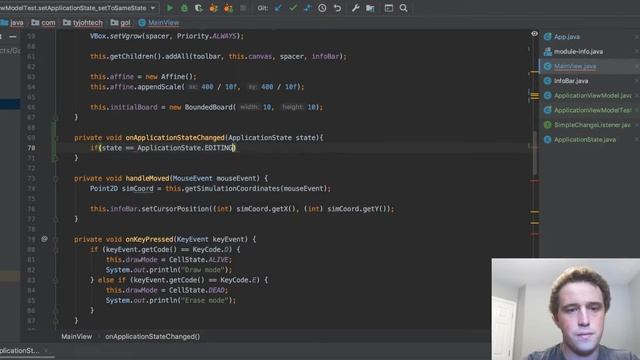Navigate to gol breadcrumb folder

(121, 22)
